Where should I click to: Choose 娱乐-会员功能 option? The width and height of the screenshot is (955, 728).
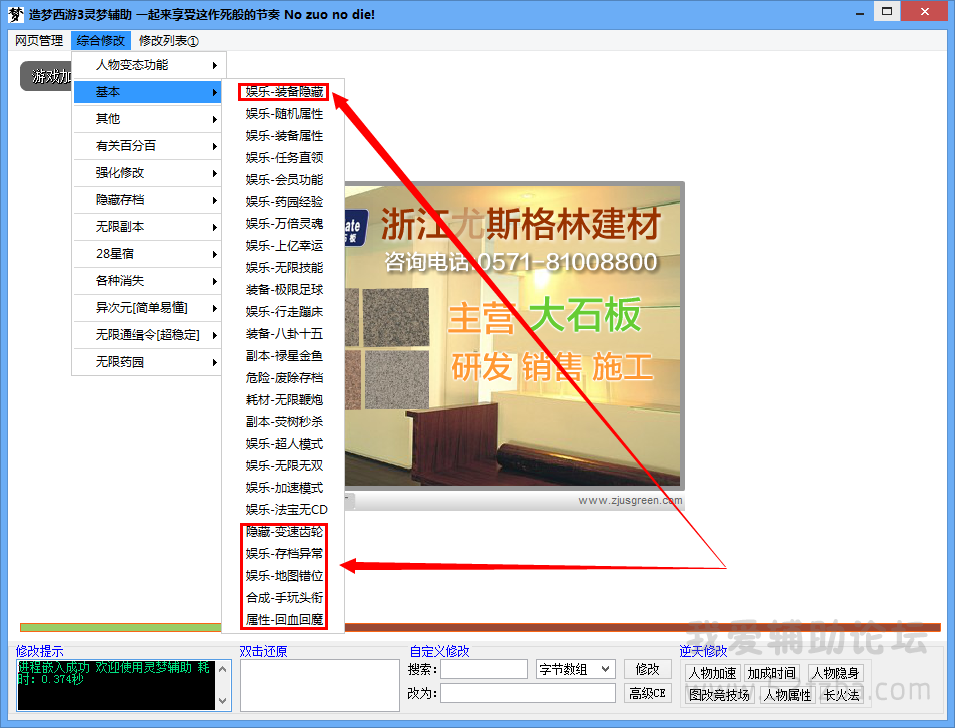[x=284, y=180]
